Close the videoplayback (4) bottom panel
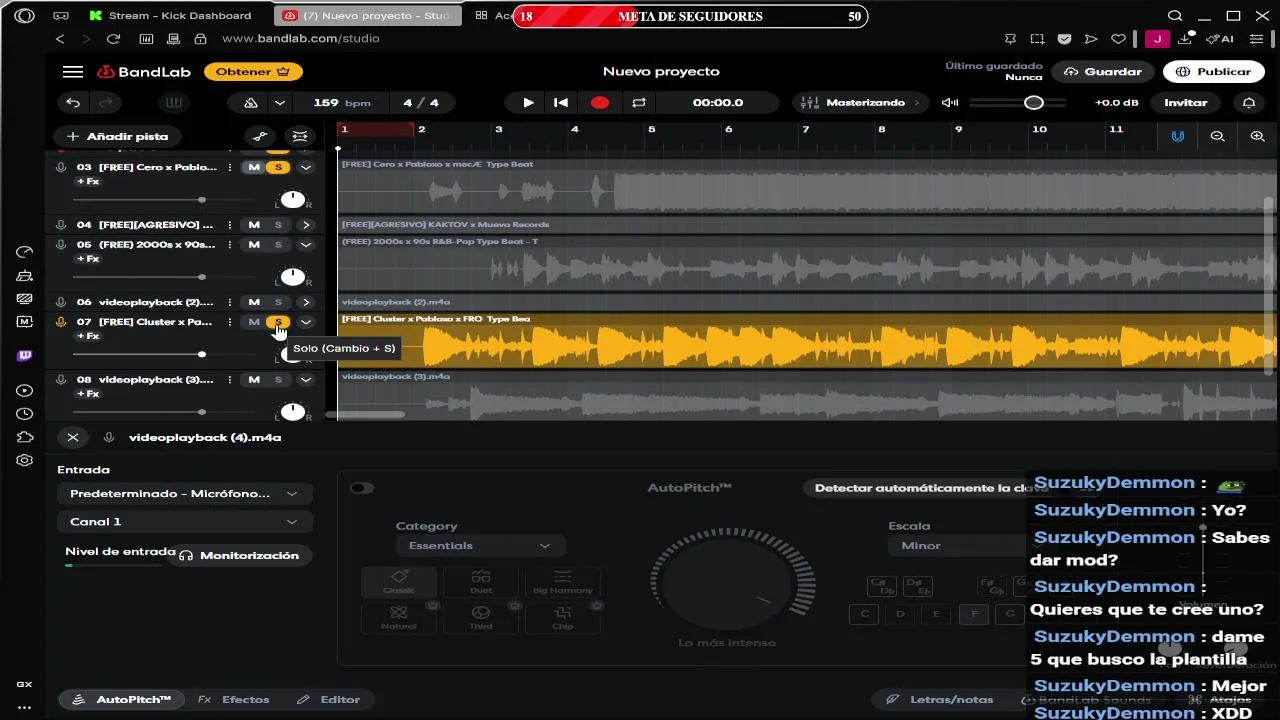1280x720 pixels. [73, 437]
